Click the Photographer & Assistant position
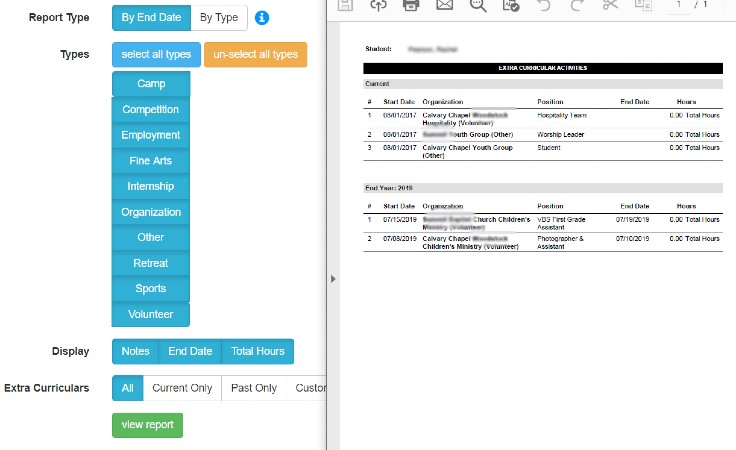Screen dimensions: 736x450 560,243
